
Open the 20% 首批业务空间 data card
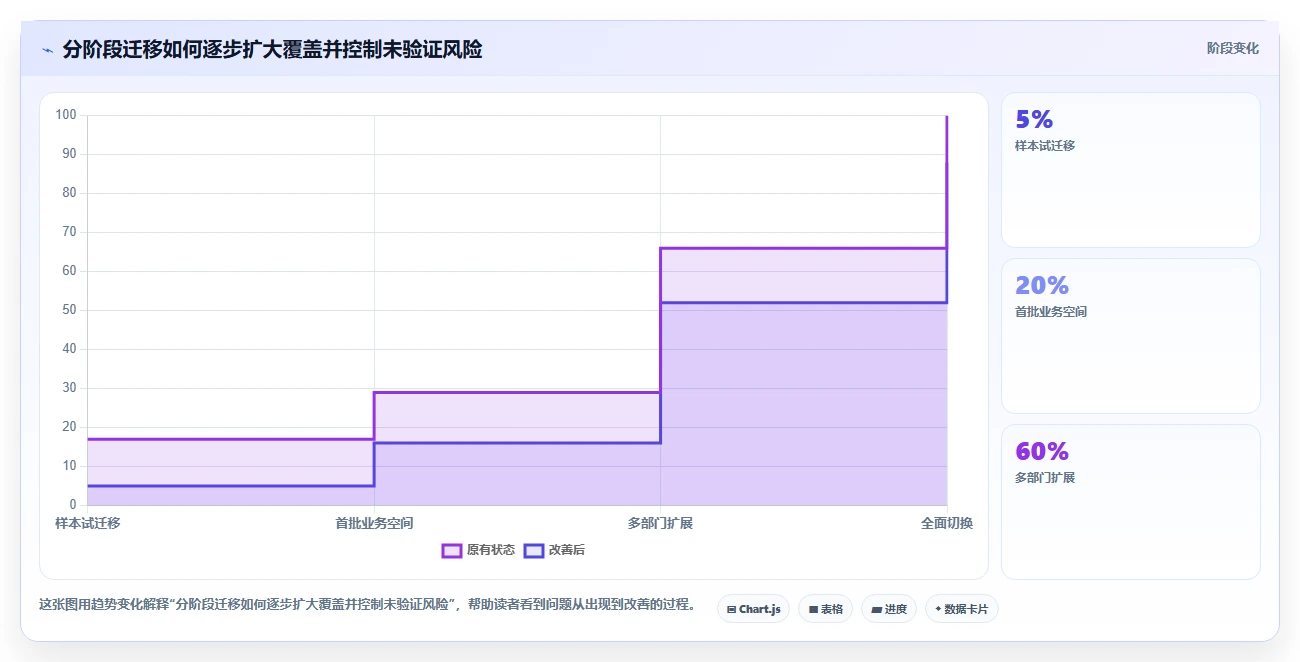click(1130, 336)
